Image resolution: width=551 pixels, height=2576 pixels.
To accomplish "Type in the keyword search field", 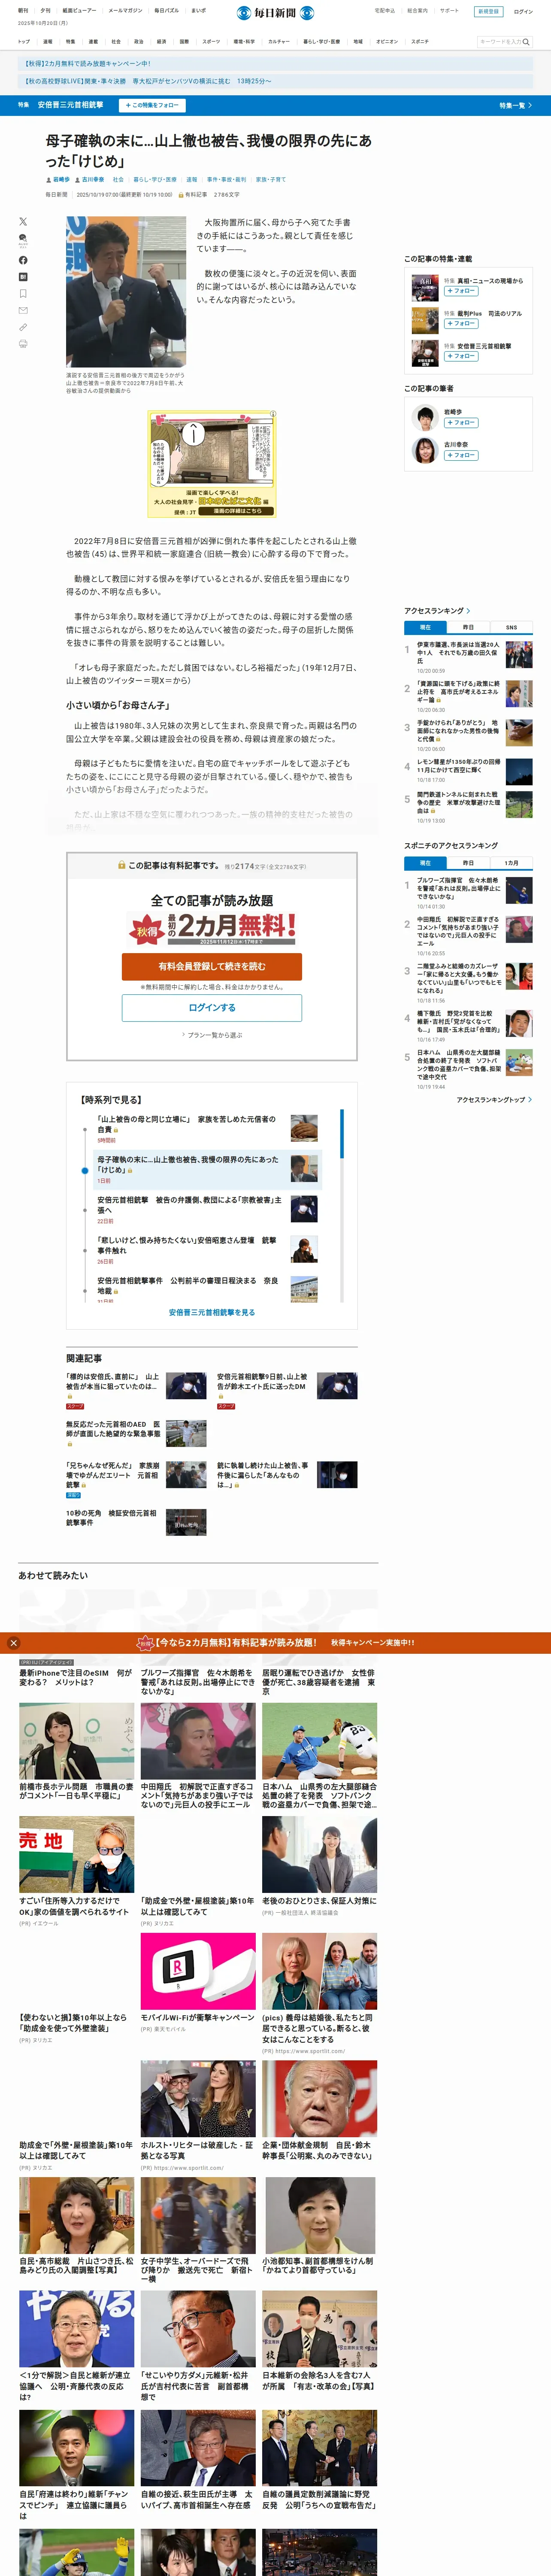I will 499,42.
